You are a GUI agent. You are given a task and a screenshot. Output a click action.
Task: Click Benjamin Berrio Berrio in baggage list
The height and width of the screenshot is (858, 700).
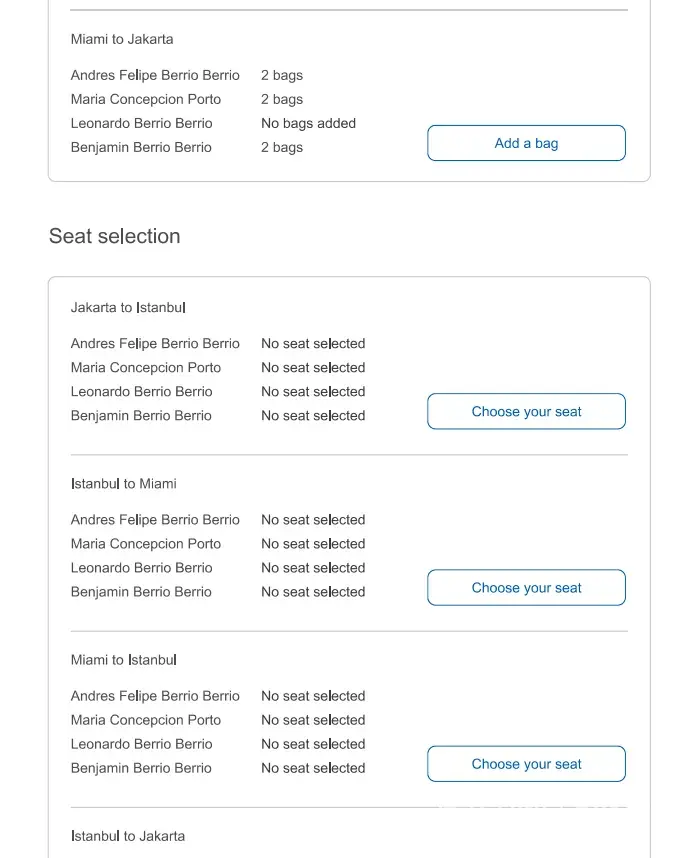click(x=141, y=148)
